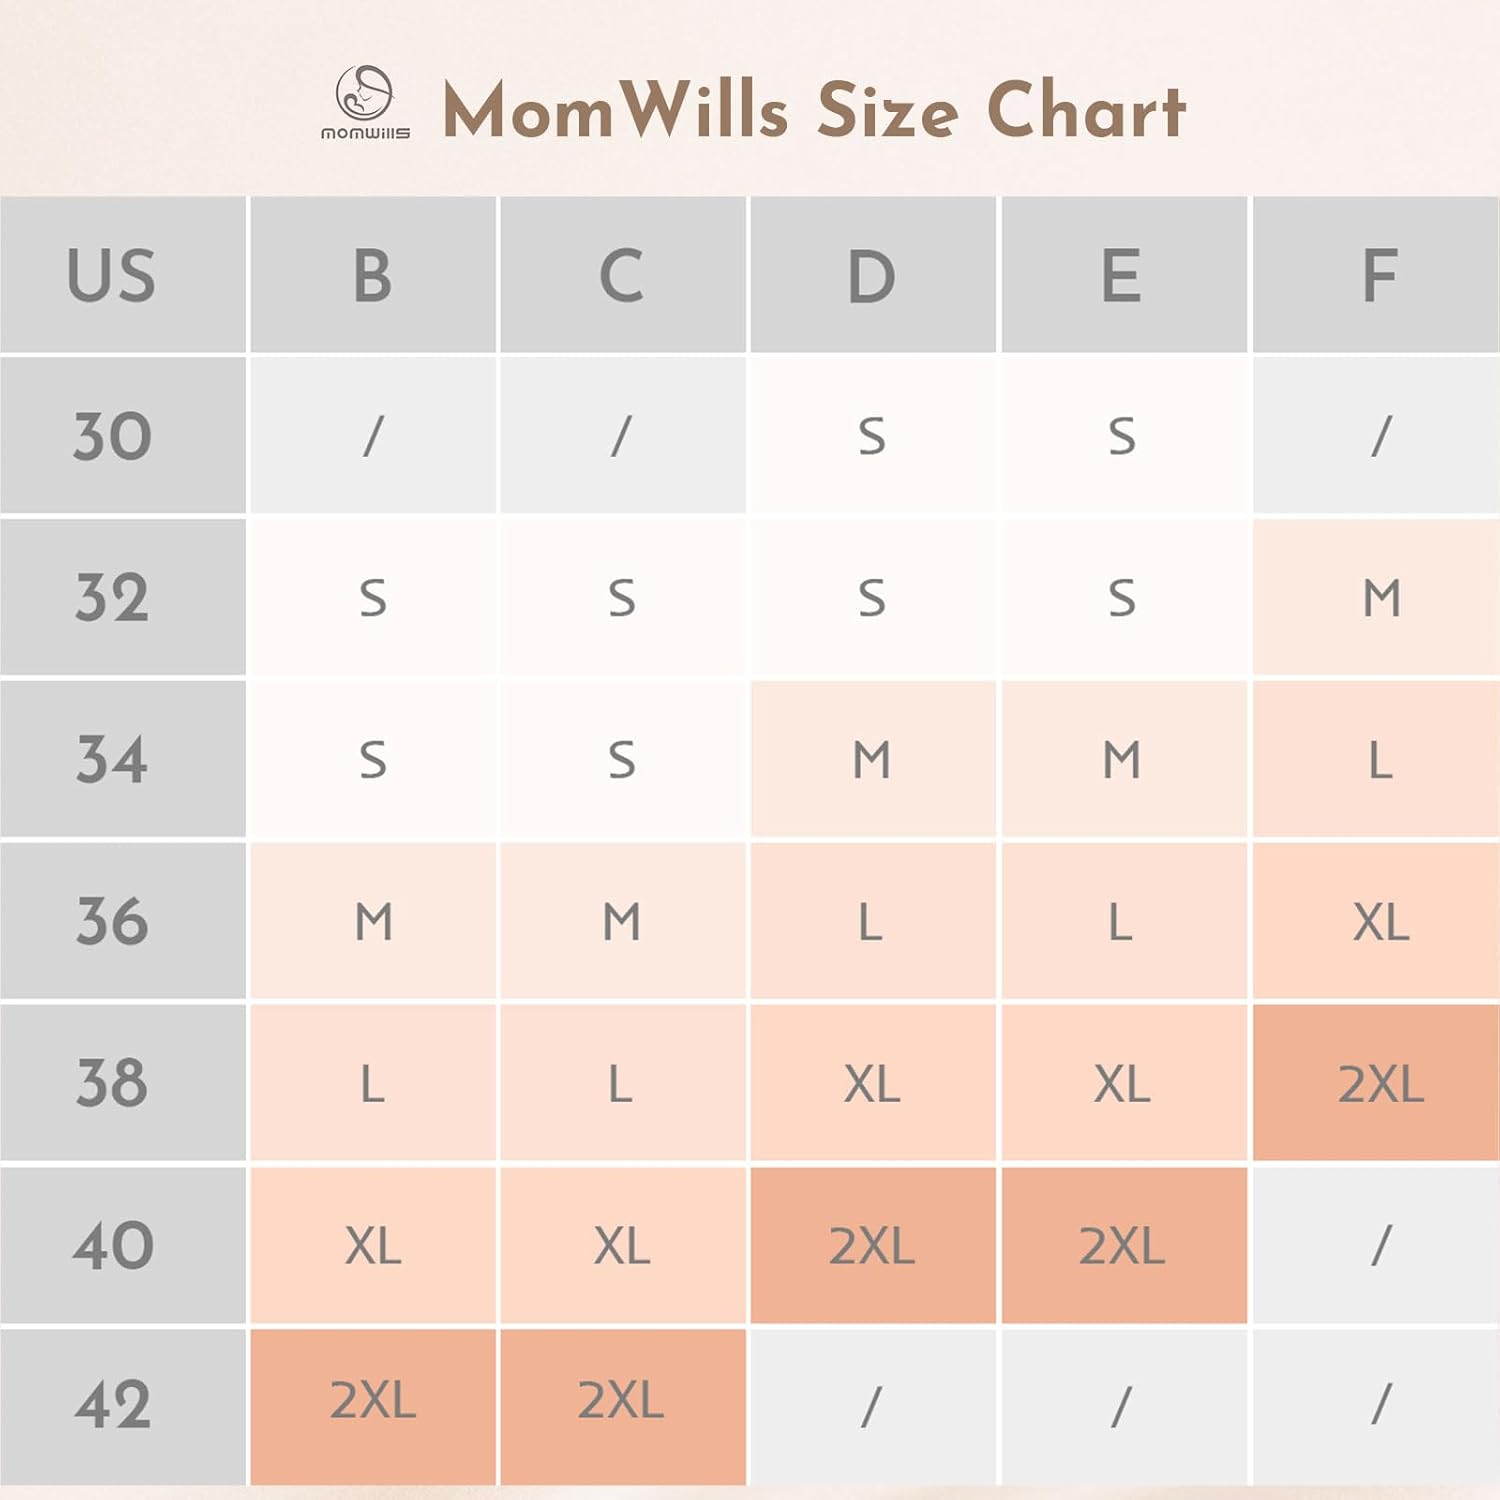The width and height of the screenshot is (1500, 1500).
Task: Click the L cell for 34F
Action: tap(1380, 760)
